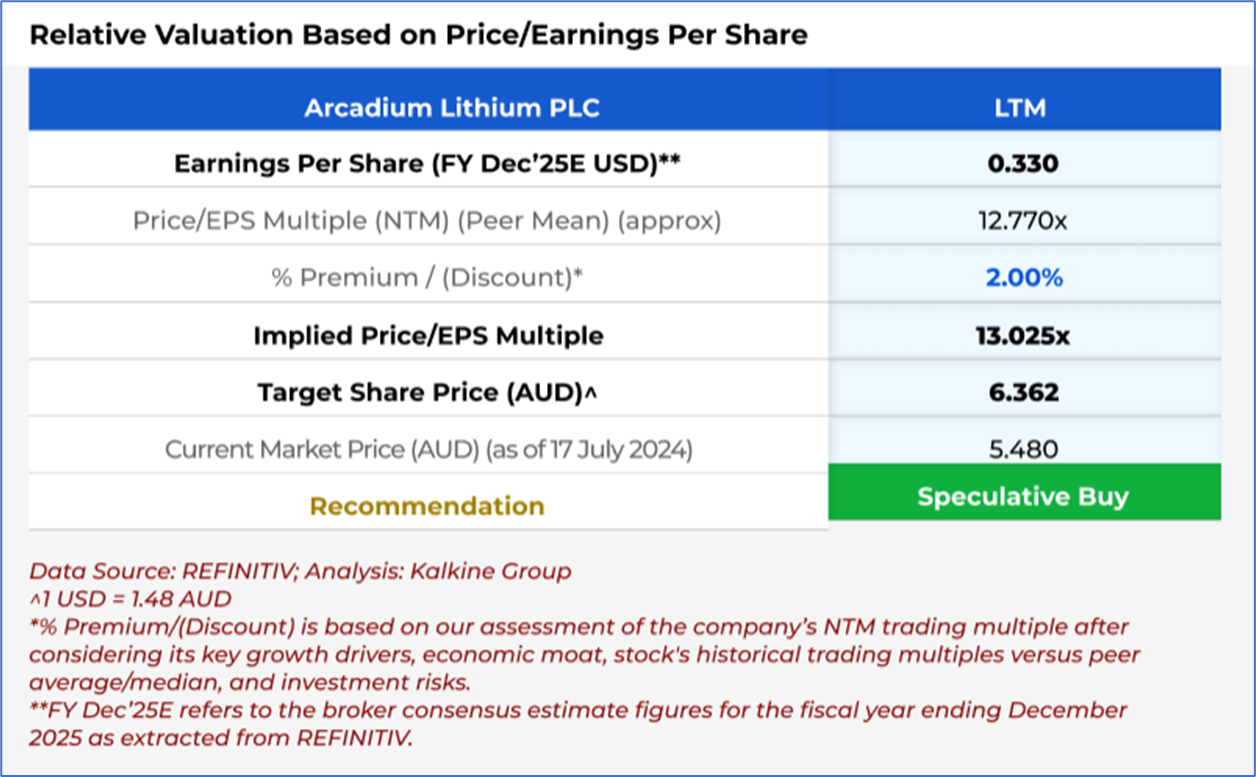Click the Data Source REFINITIV line

[300, 572]
